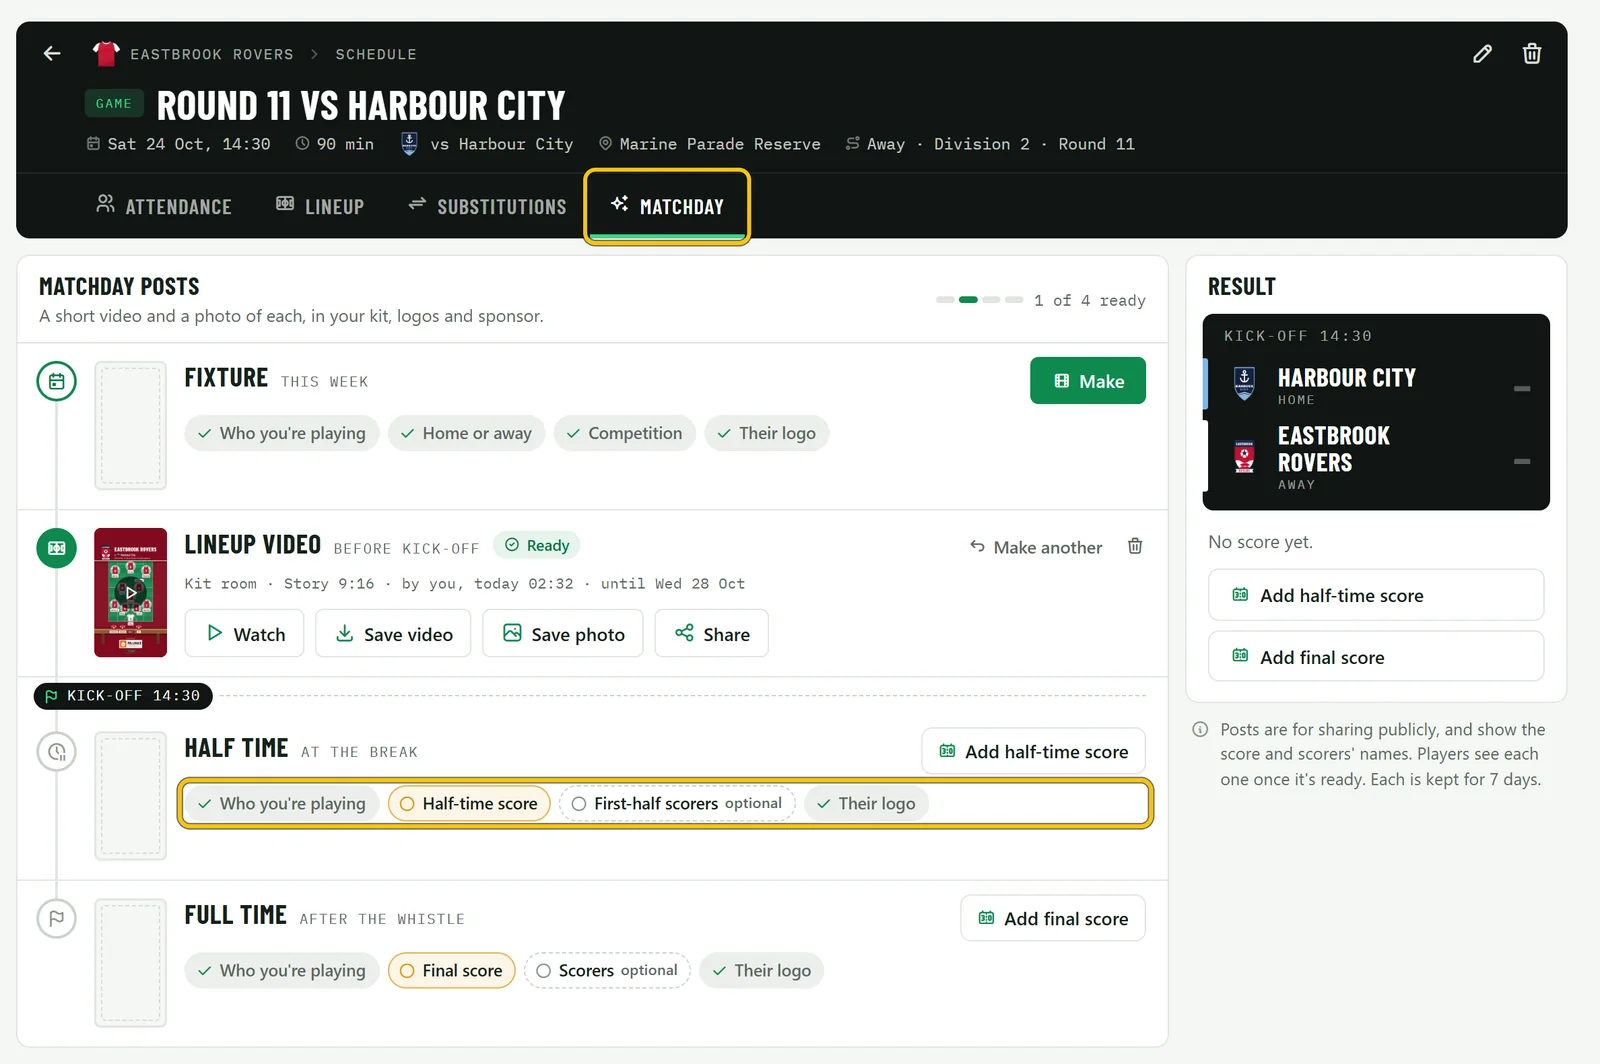The height and width of the screenshot is (1064, 1600).
Task: Open the Attendance tab
Action: pyautogui.click(x=164, y=206)
